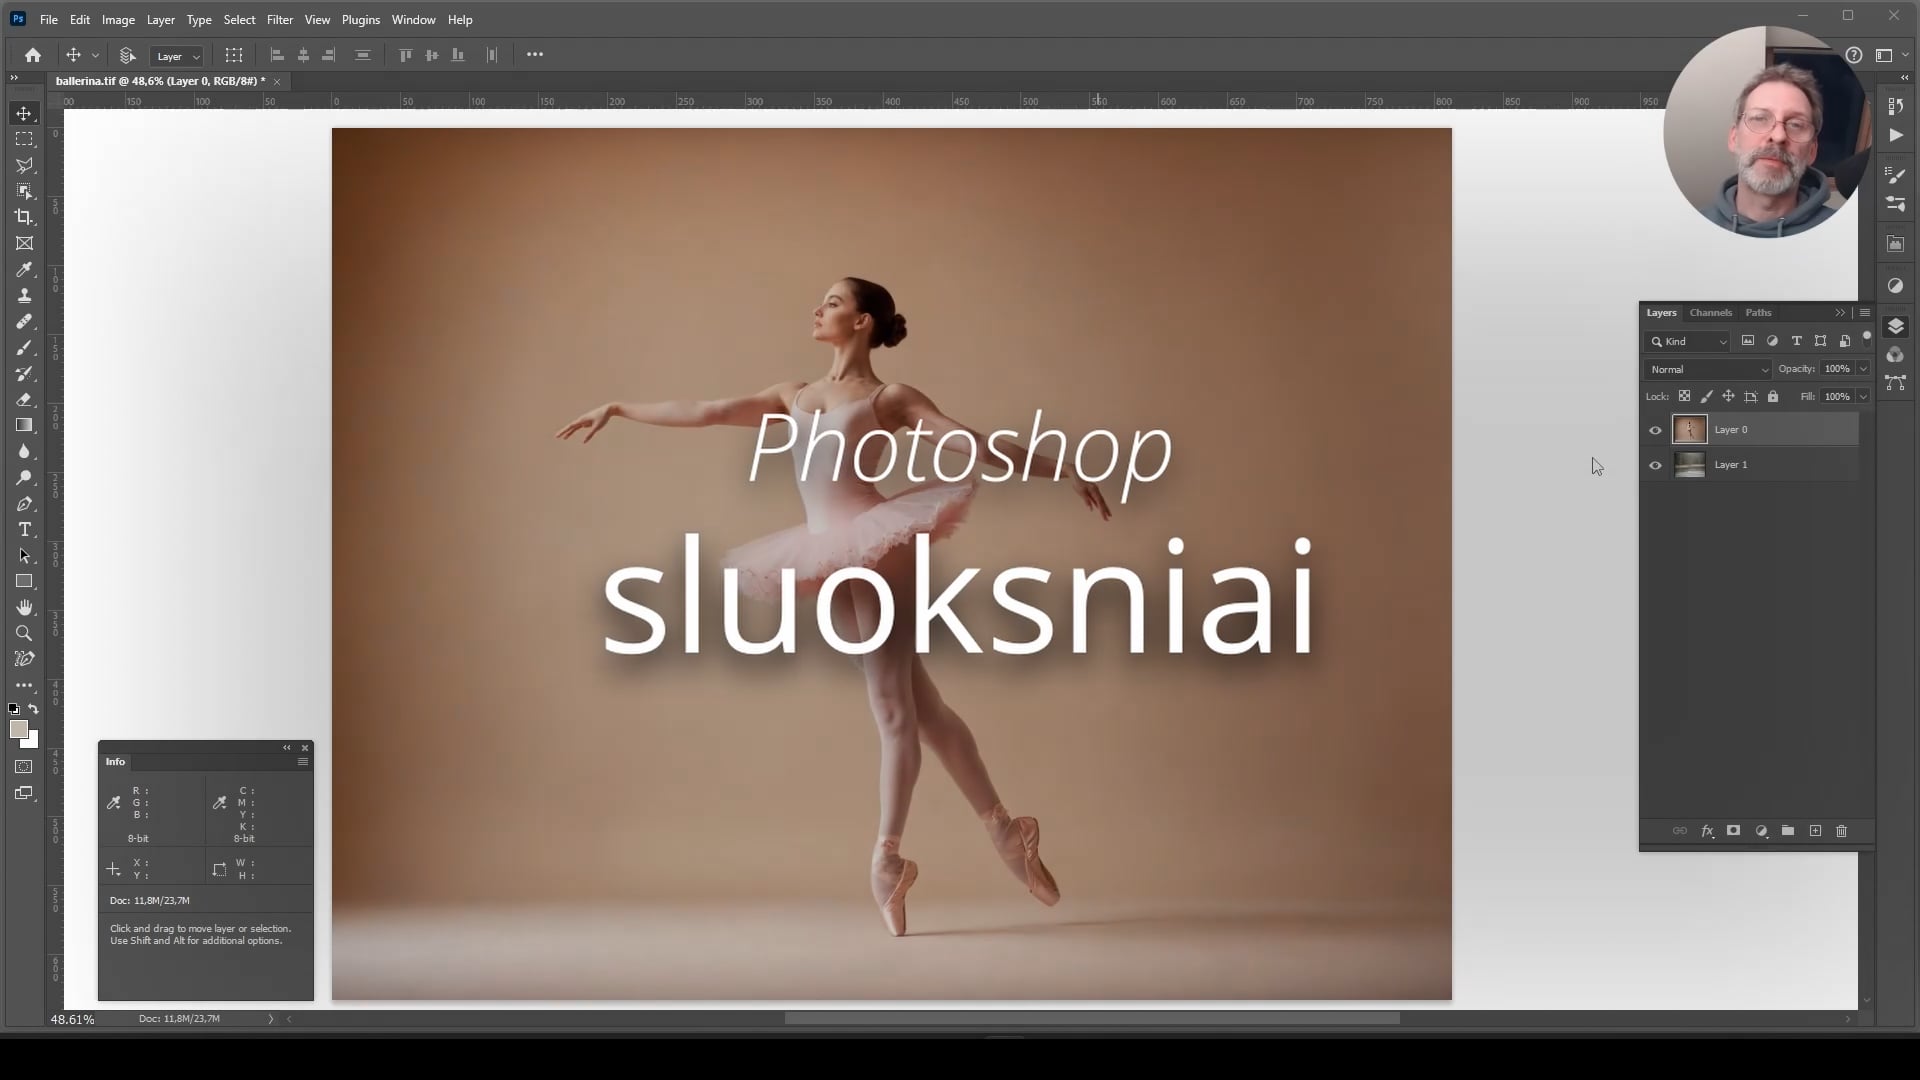Select the Lasso tool
The width and height of the screenshot is (1920, 1080).
pos(24,165)
